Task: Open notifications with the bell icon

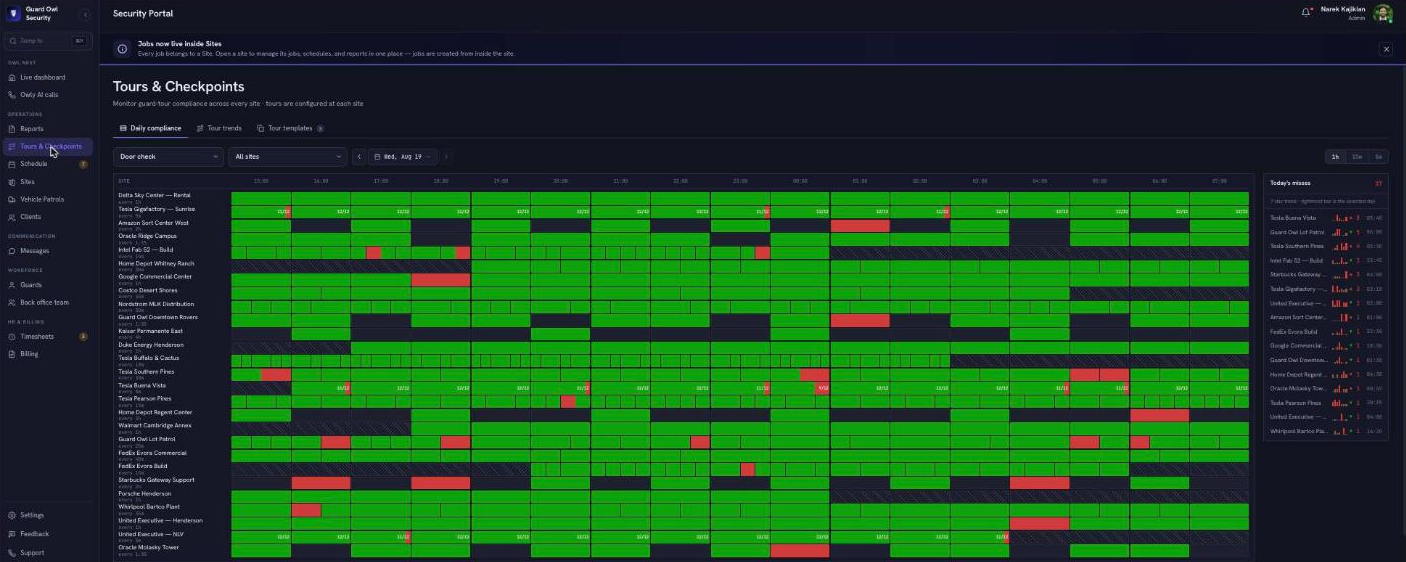Action: click(x=1306, y=13)
